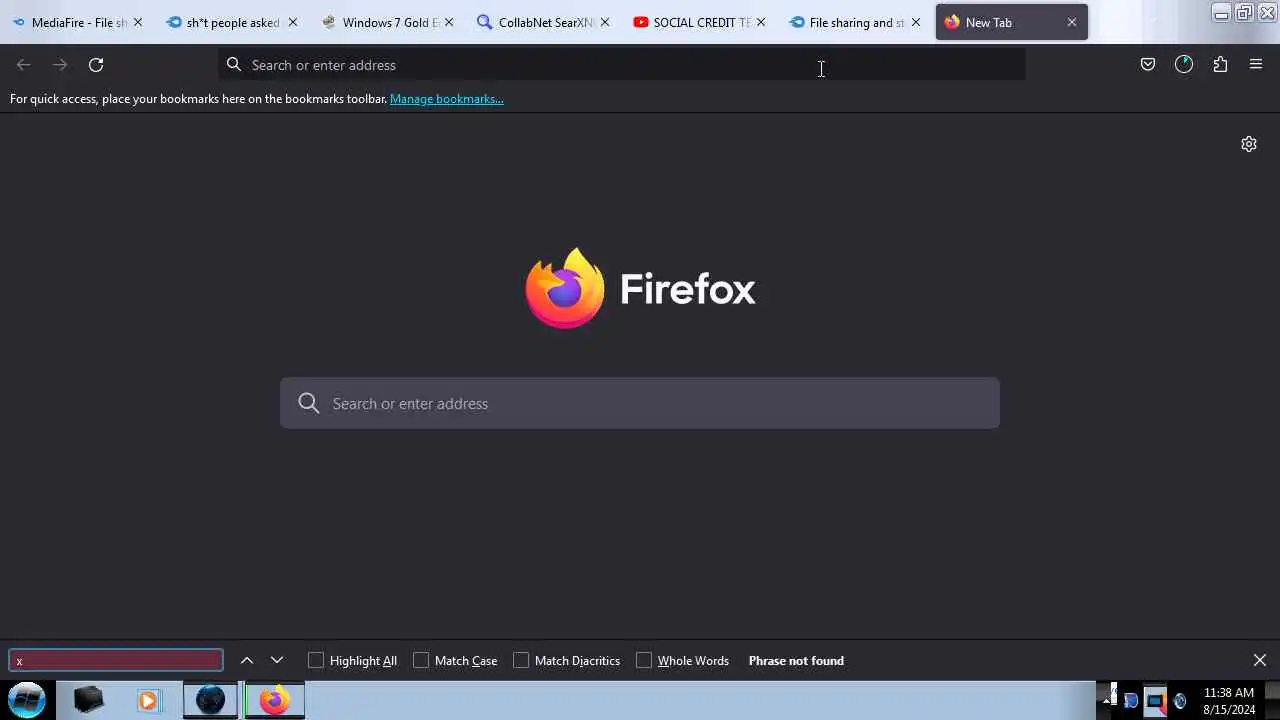Open the black box taskbar icon
The image size is (1280, 720).
[x=88, y=700]
